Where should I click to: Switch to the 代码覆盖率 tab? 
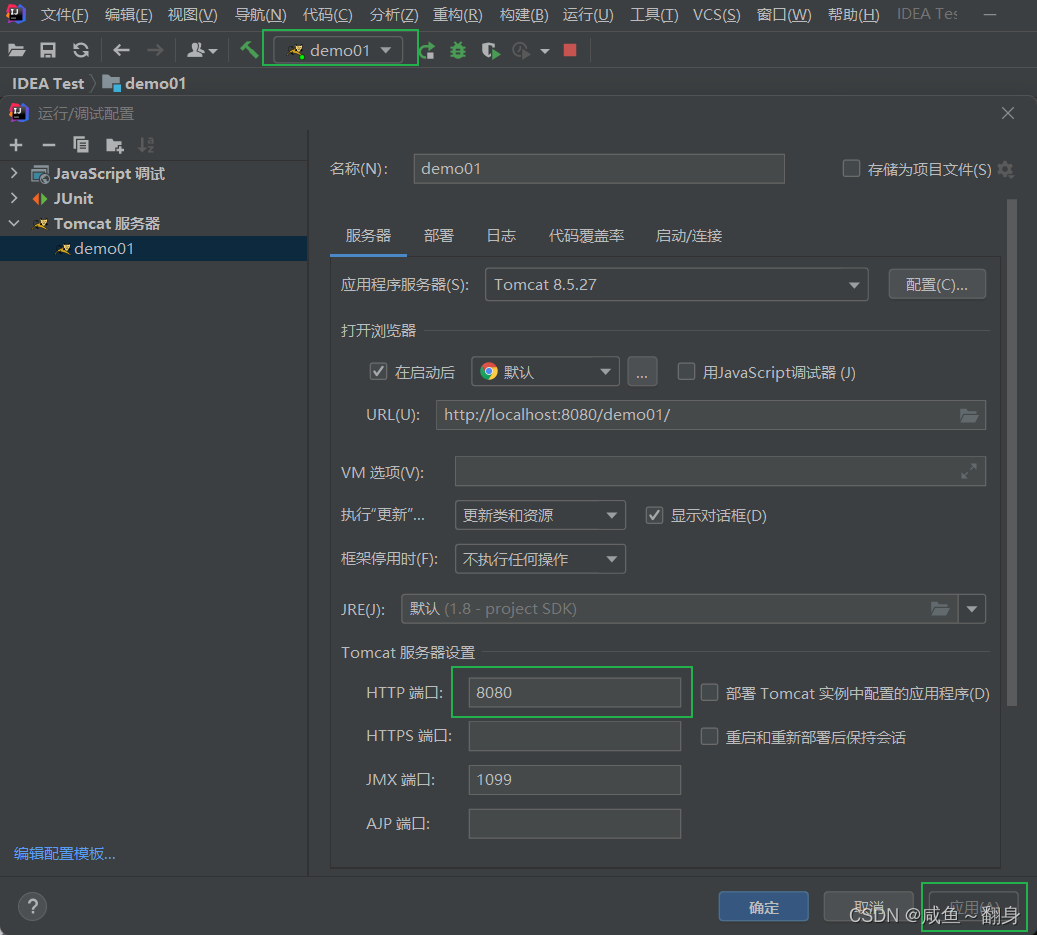(586, 235)
